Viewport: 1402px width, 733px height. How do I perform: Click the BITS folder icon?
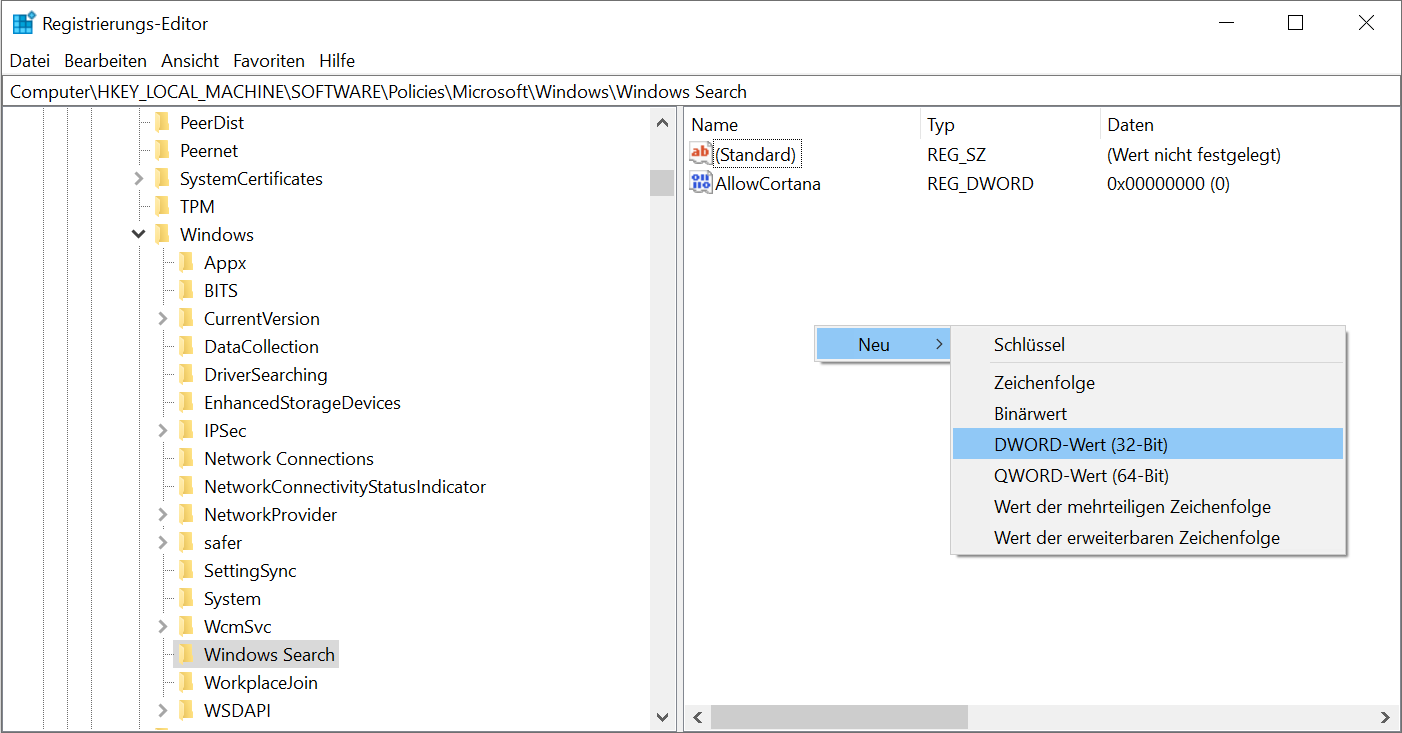(x=187, y=291)
